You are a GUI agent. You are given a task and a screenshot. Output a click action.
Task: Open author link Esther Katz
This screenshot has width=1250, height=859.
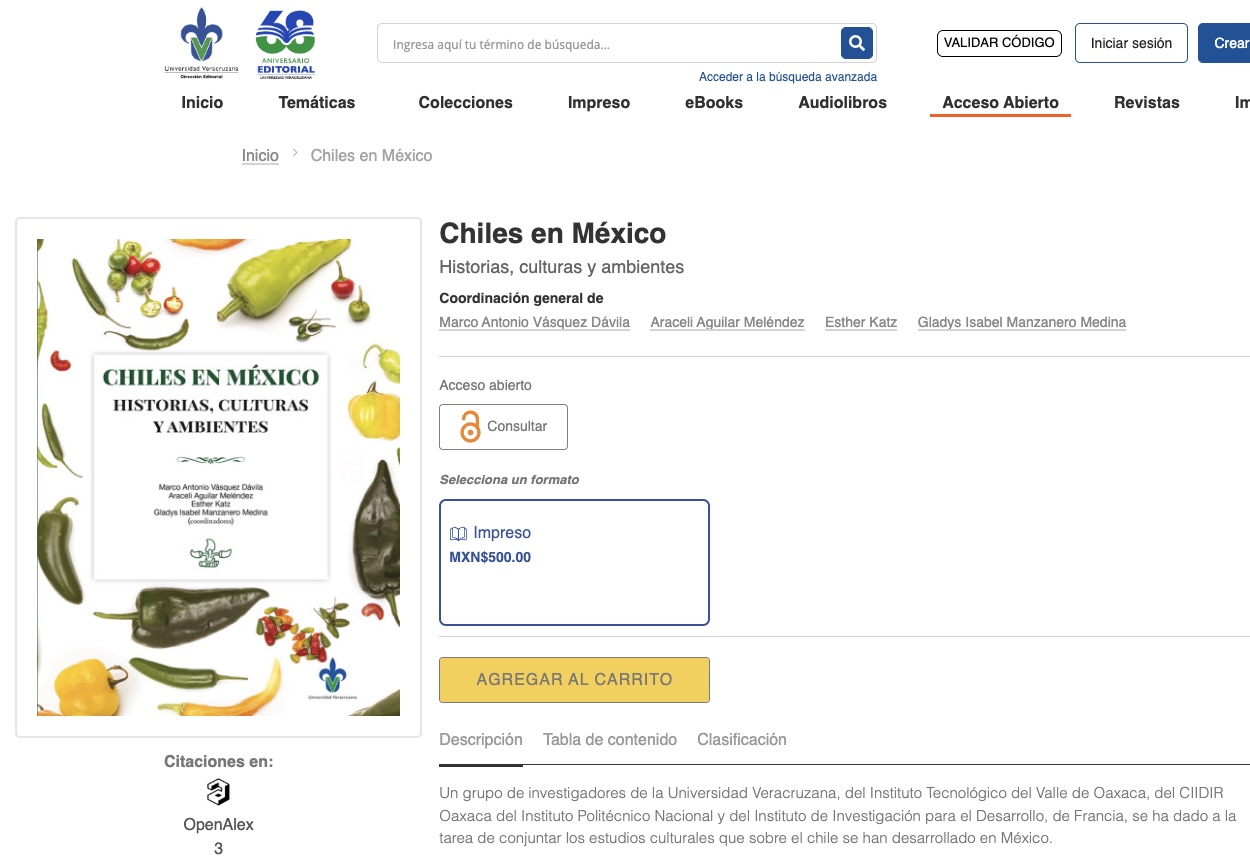(861, 322)
